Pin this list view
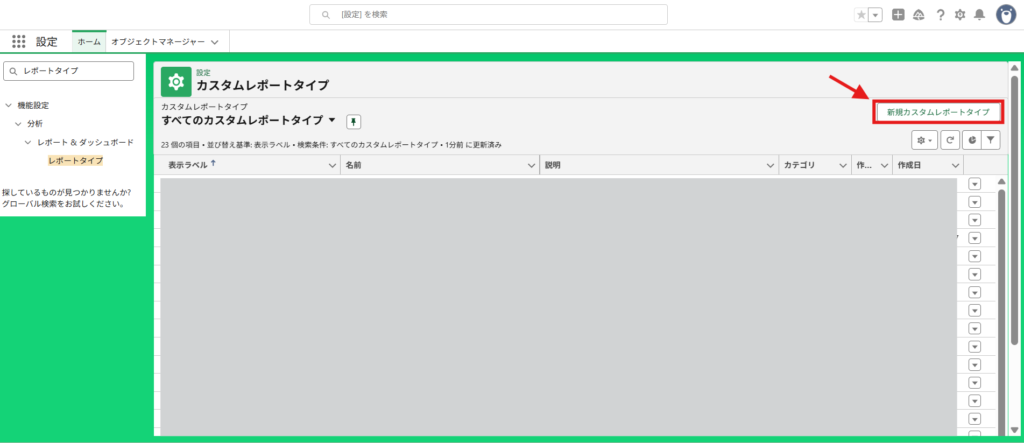The height and width of the screenshot is (443, 1024). click(353, 122)
